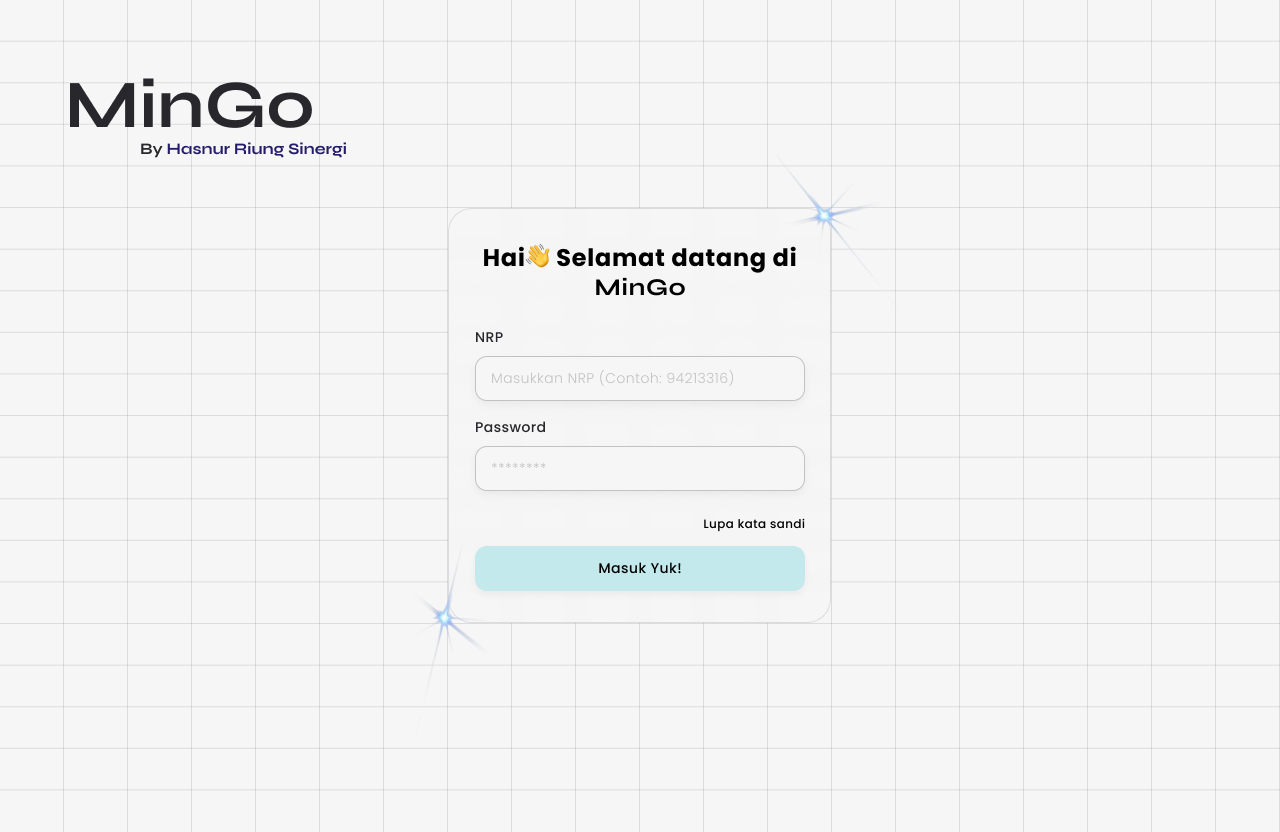
Task: Click the sparkle star below the card
Action: [x=445, y=619]
